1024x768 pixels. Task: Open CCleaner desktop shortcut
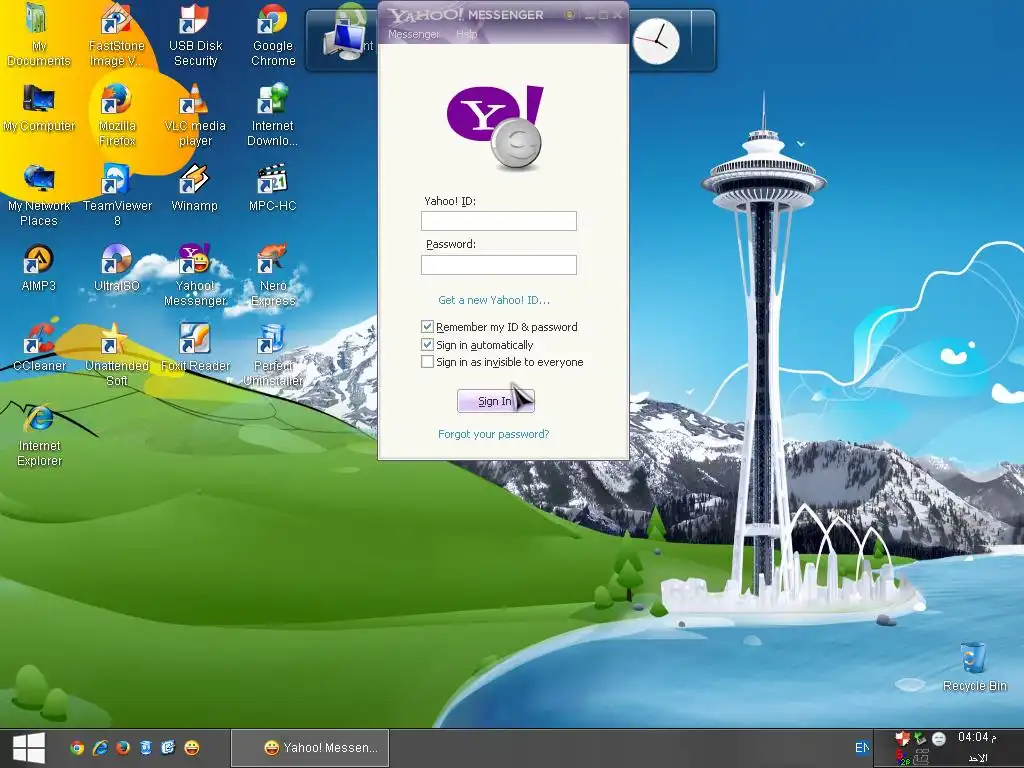(39, 347)
